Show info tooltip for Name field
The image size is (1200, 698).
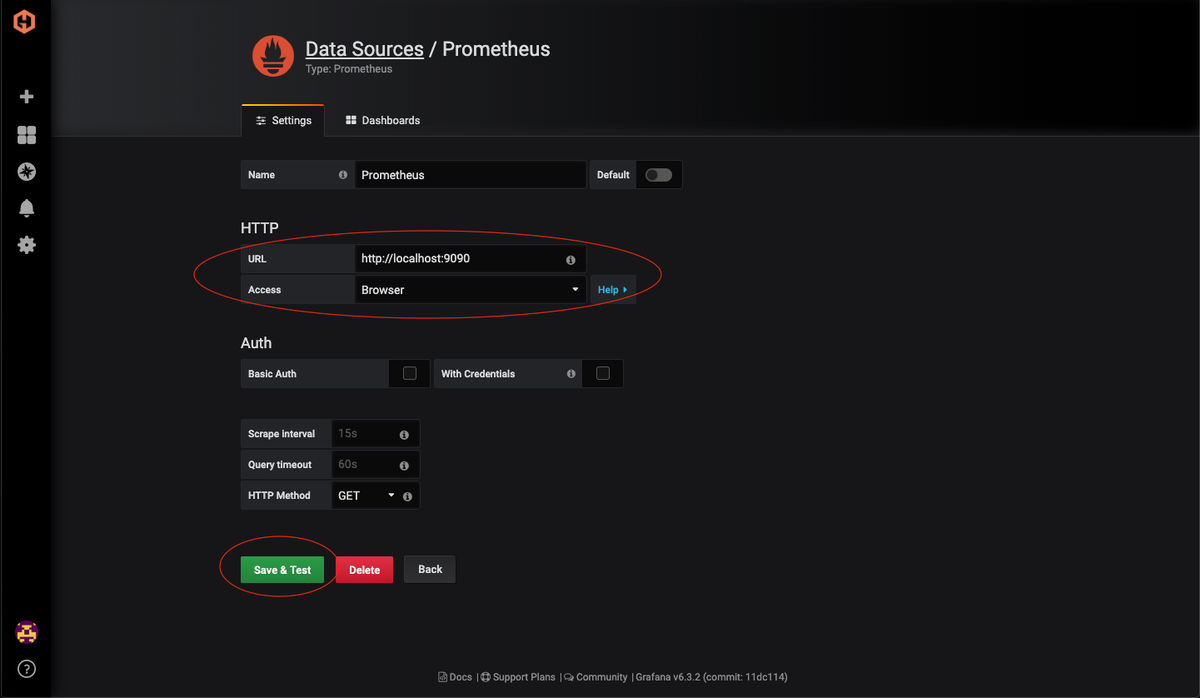point(343,175)
